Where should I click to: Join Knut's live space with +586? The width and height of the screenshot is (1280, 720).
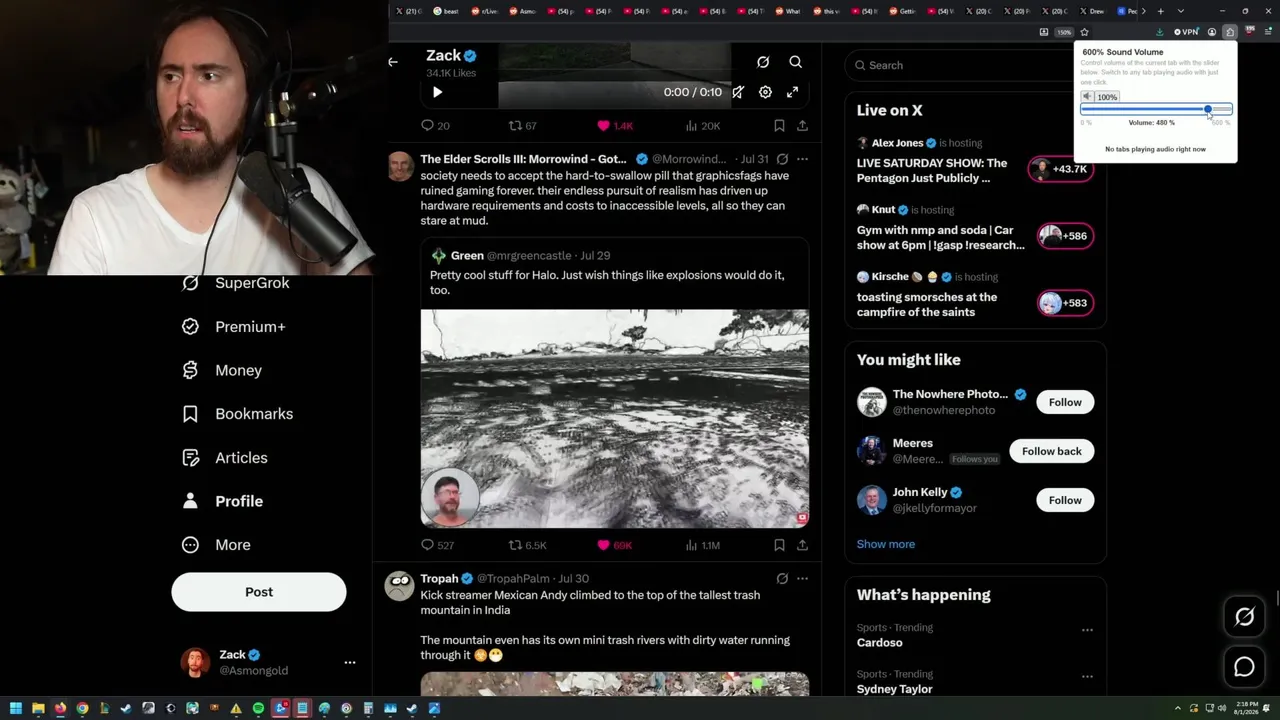point(1064,236)
